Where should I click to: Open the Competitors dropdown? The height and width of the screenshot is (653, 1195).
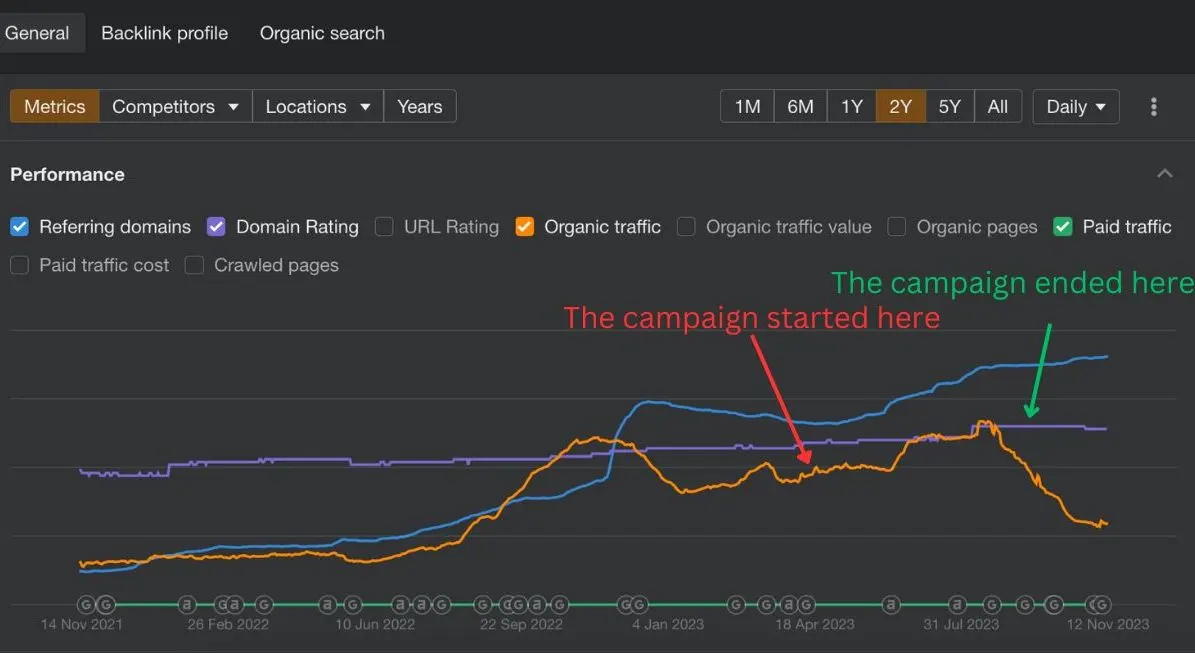pos(175,107)
